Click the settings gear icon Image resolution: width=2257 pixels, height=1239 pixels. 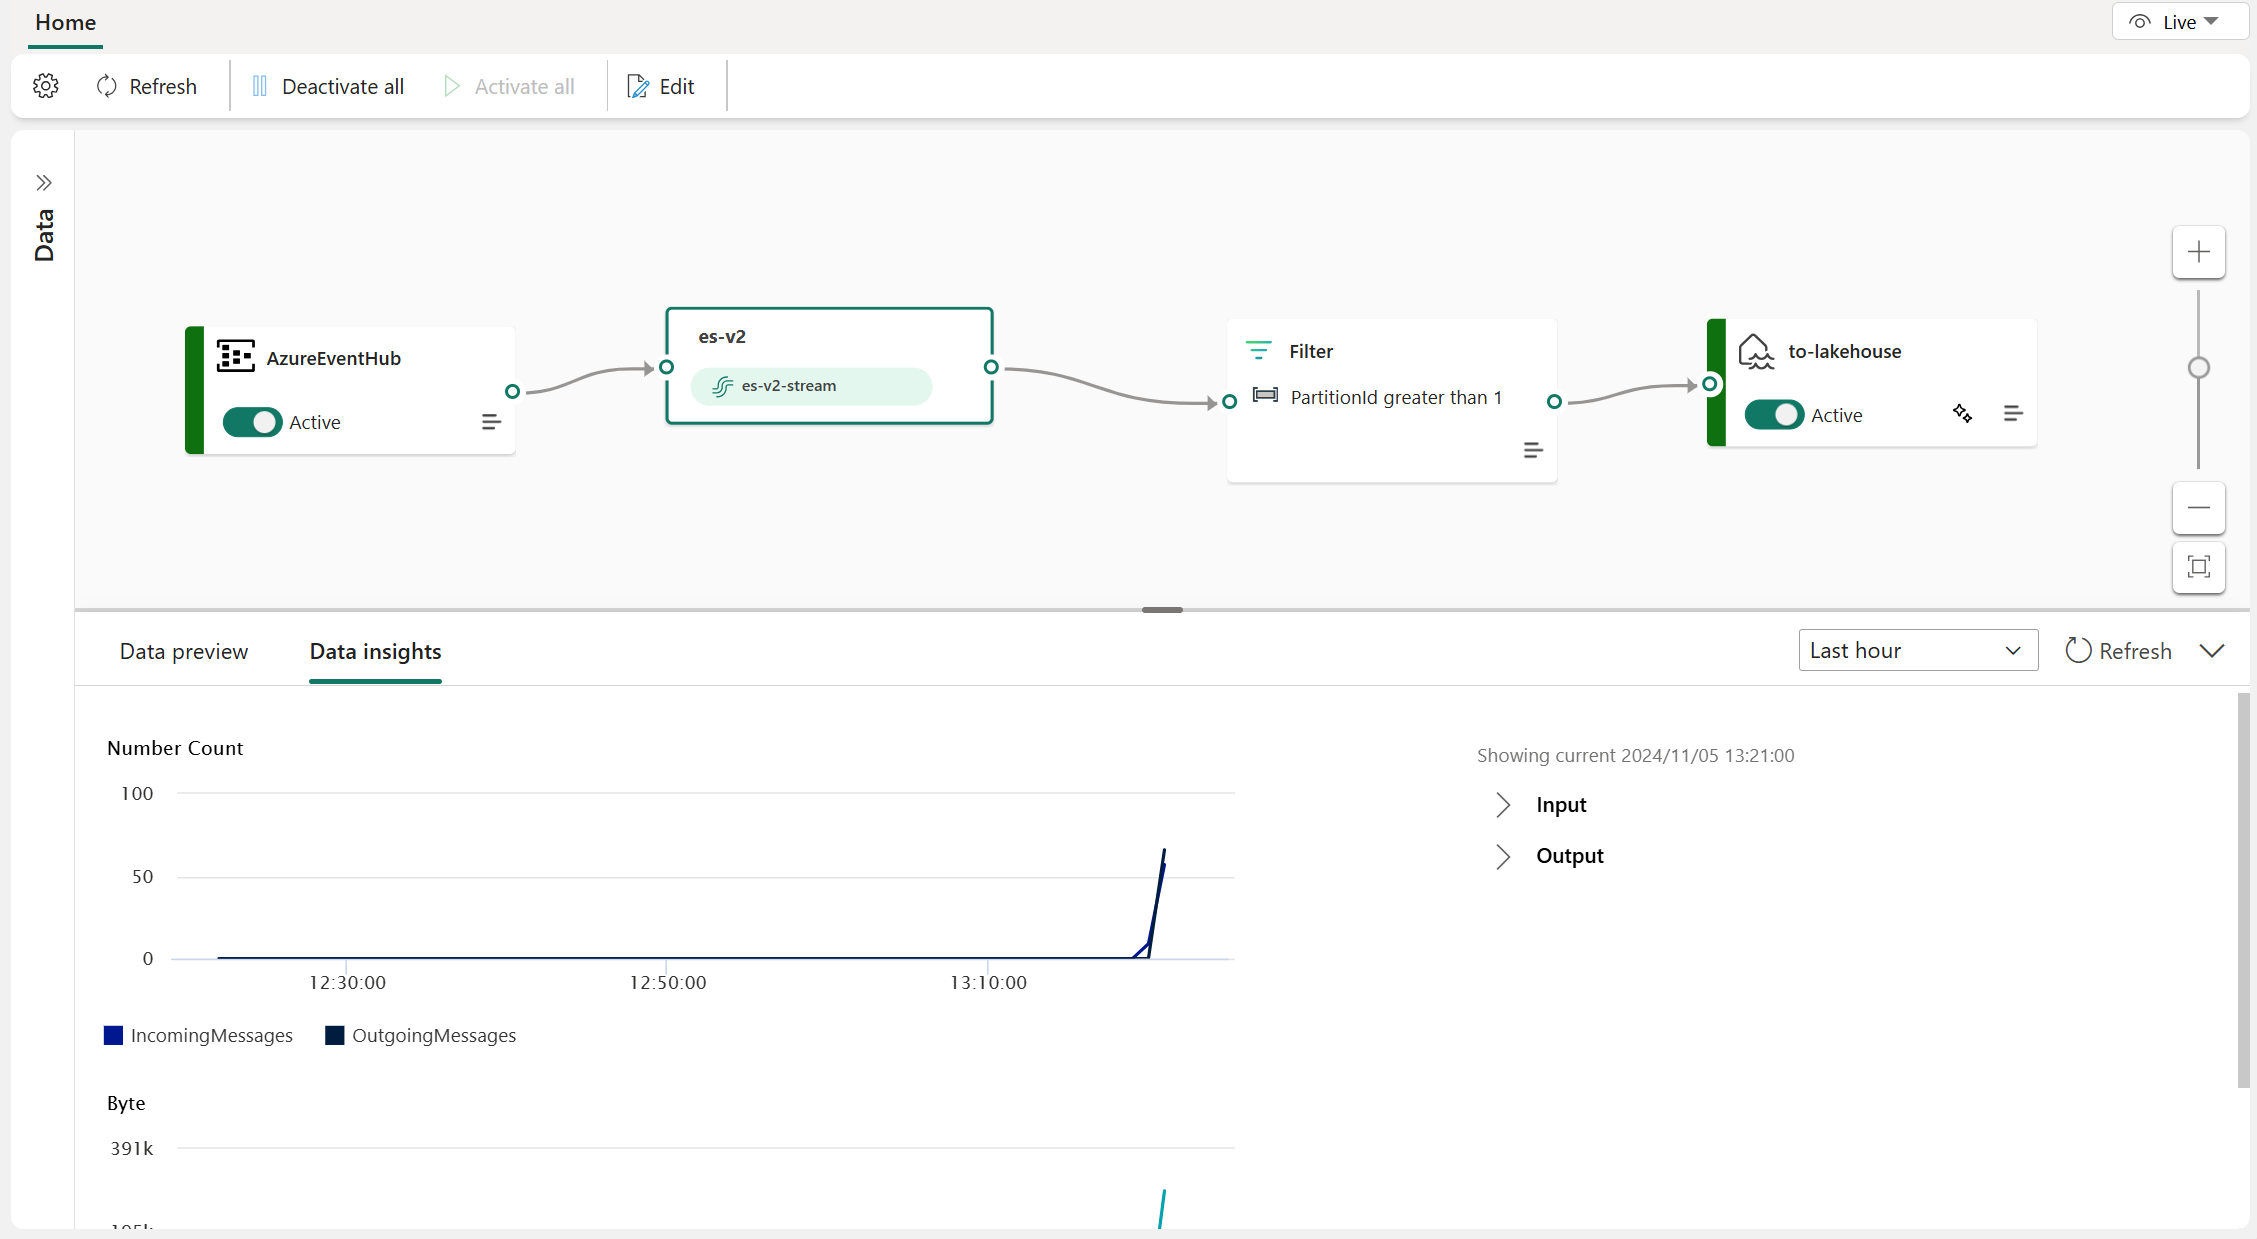(44, 85)
